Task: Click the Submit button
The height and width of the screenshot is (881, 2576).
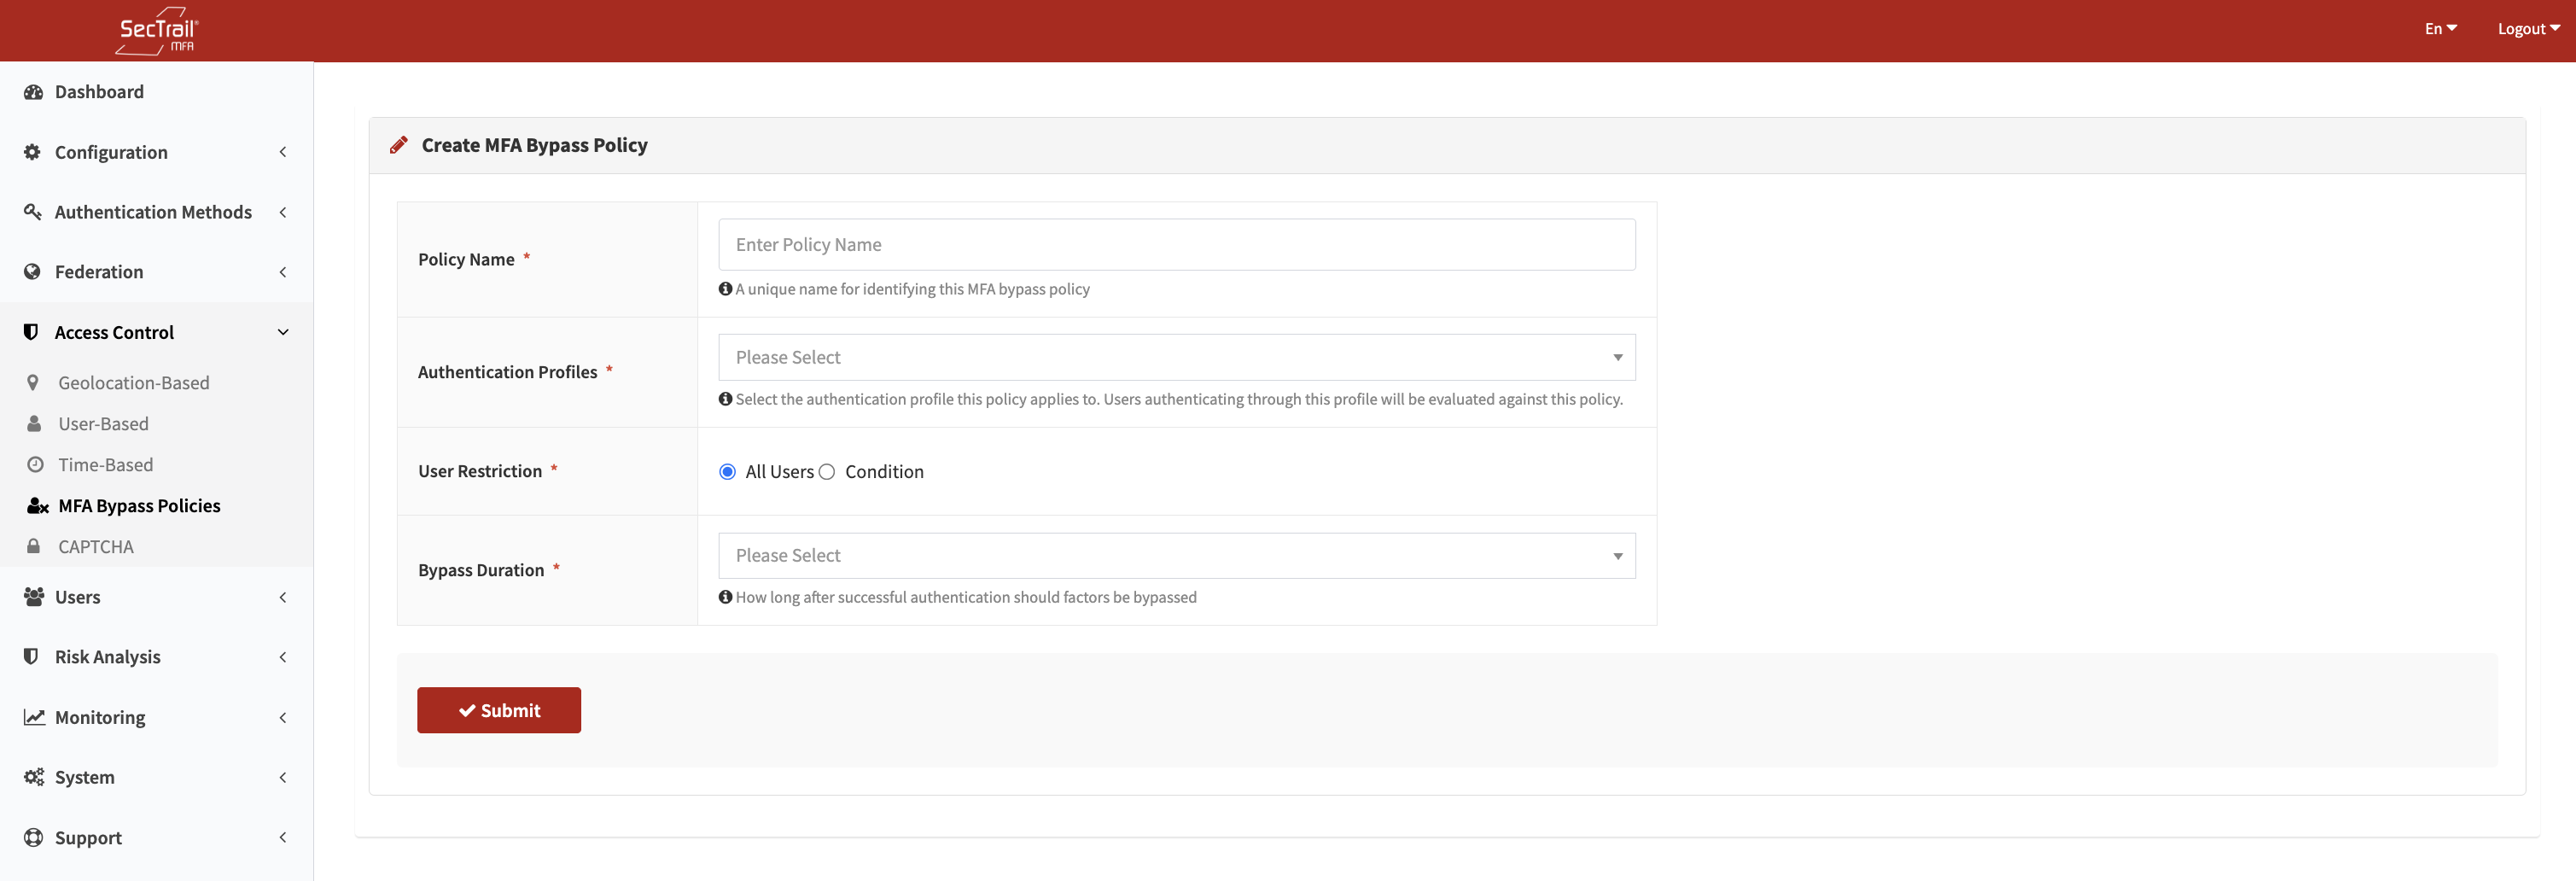Action: point(499,710)
